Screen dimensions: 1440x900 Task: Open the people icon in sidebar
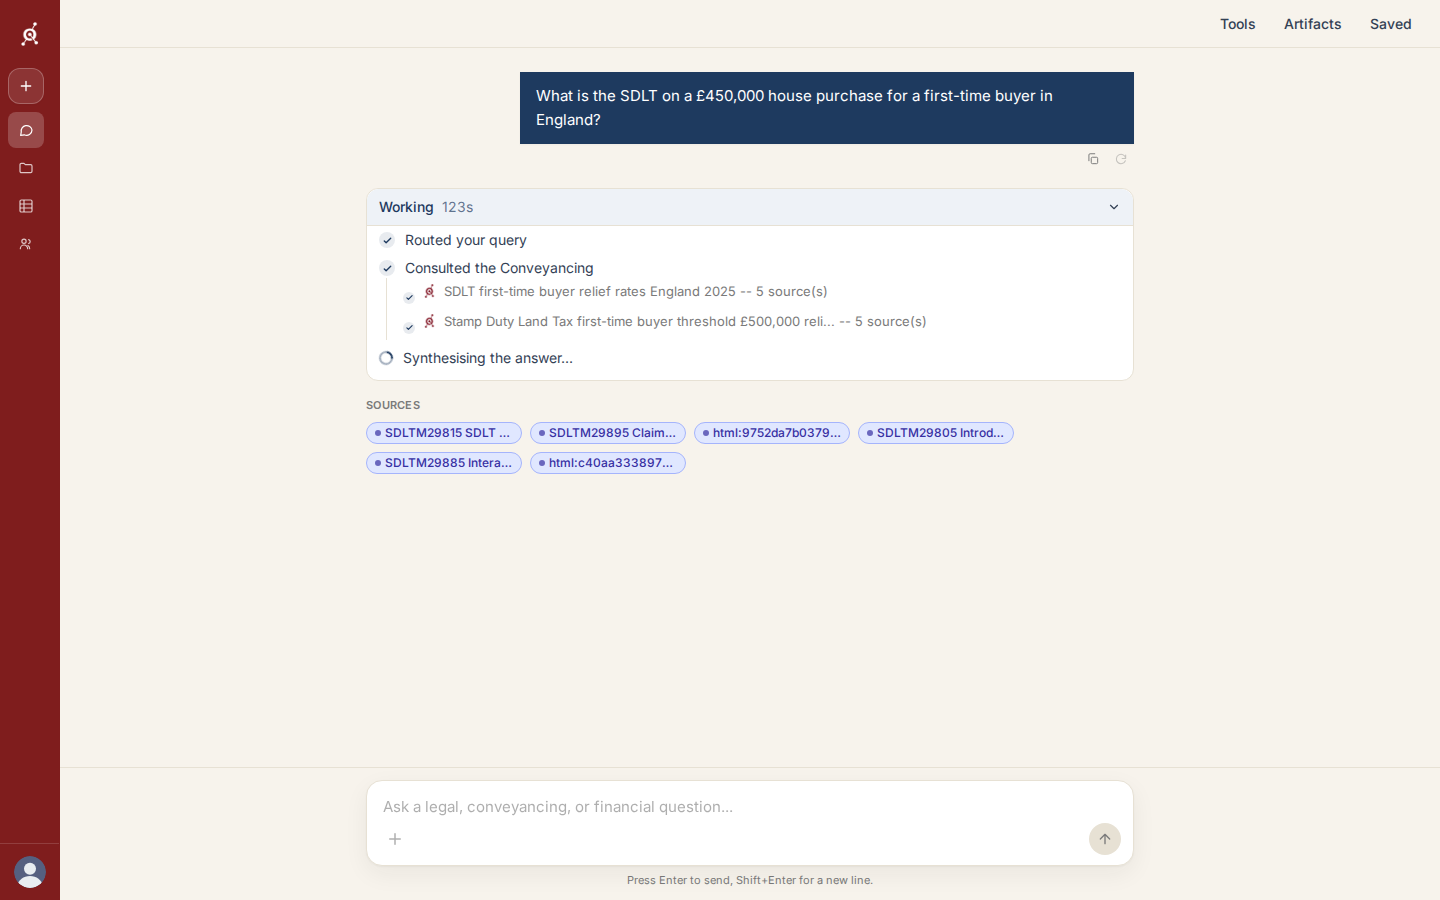pos(26,244)
